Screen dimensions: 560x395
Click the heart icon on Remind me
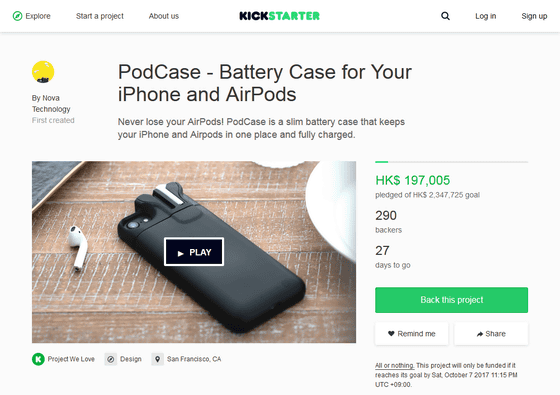click(x=391, y=334)
